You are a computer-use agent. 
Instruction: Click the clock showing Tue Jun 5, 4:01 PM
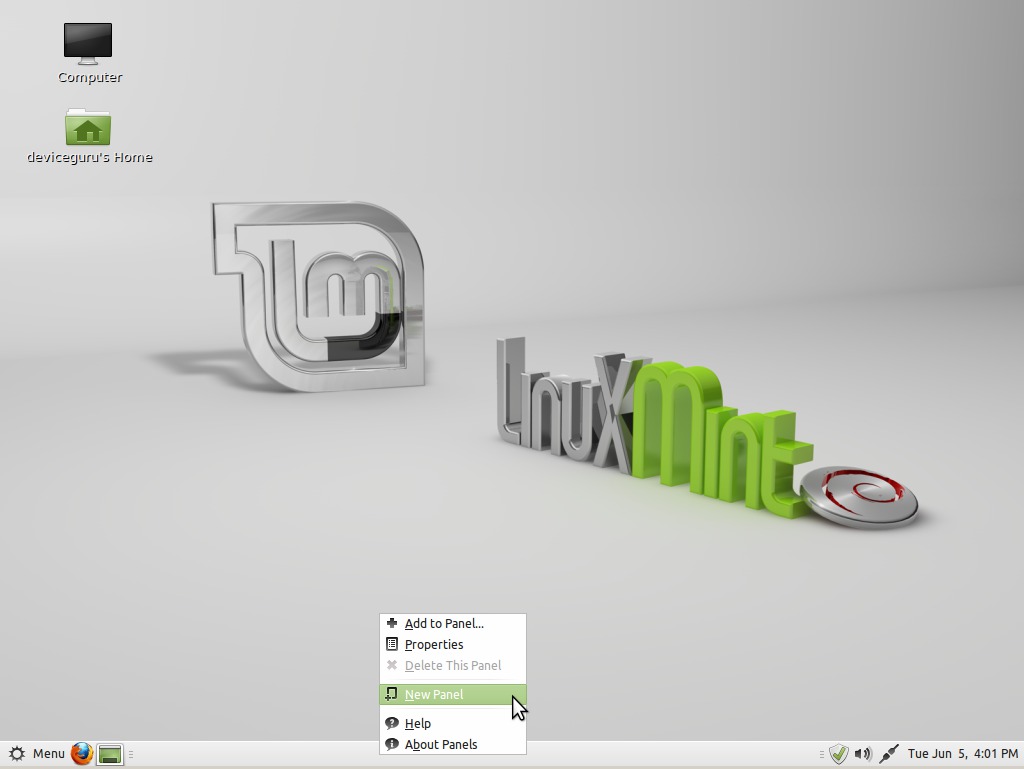[963, 754]
